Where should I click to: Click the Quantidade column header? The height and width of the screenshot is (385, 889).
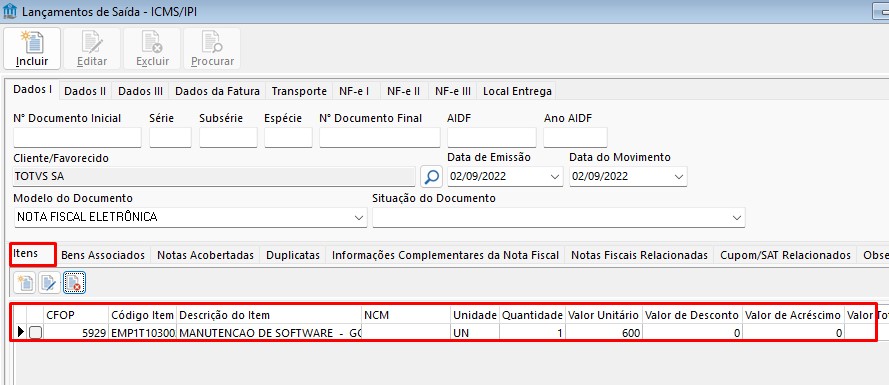[x=532, y=315]
